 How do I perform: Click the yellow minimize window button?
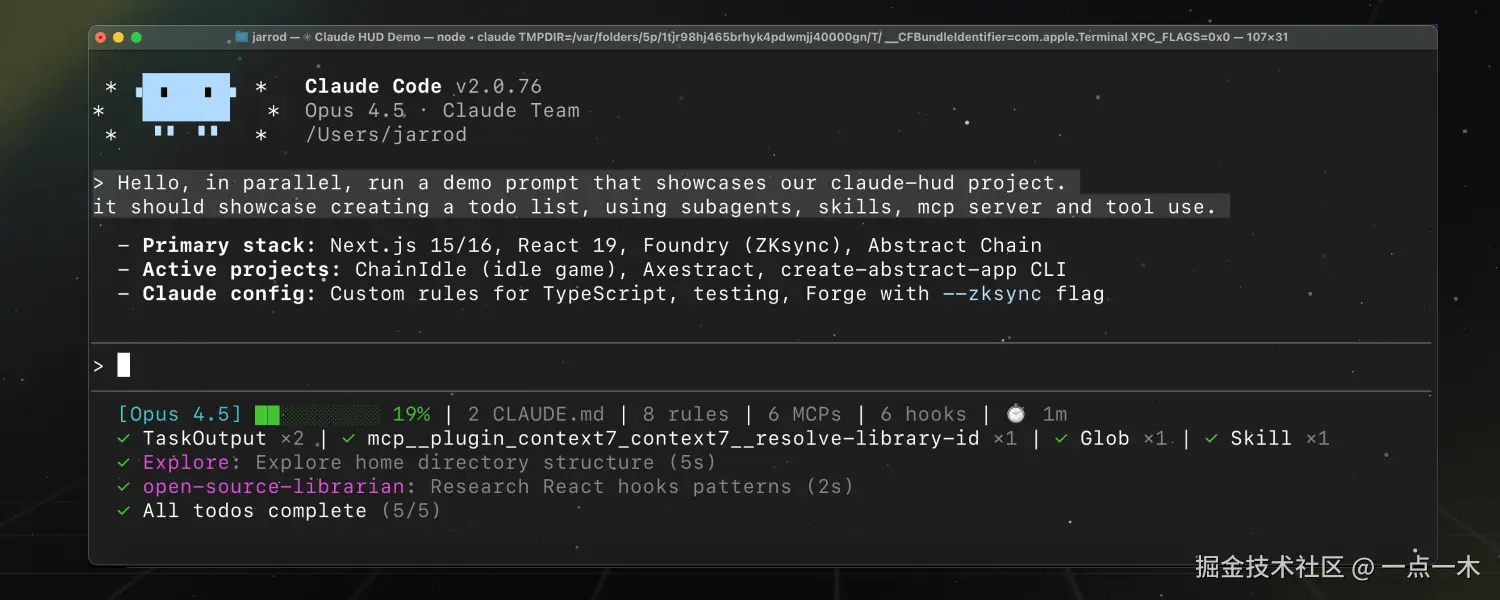118,37
